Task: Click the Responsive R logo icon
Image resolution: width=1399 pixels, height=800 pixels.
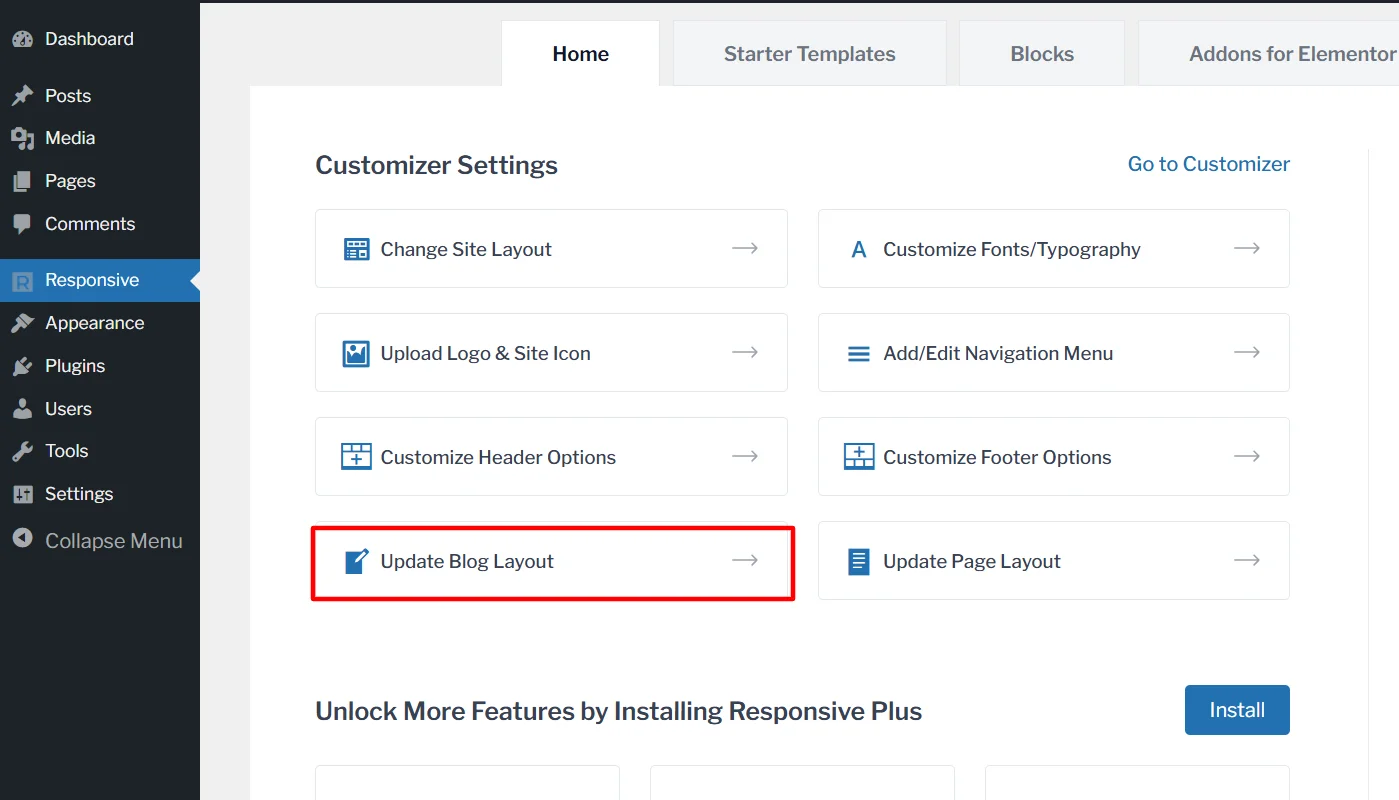Action: (22, 281)
